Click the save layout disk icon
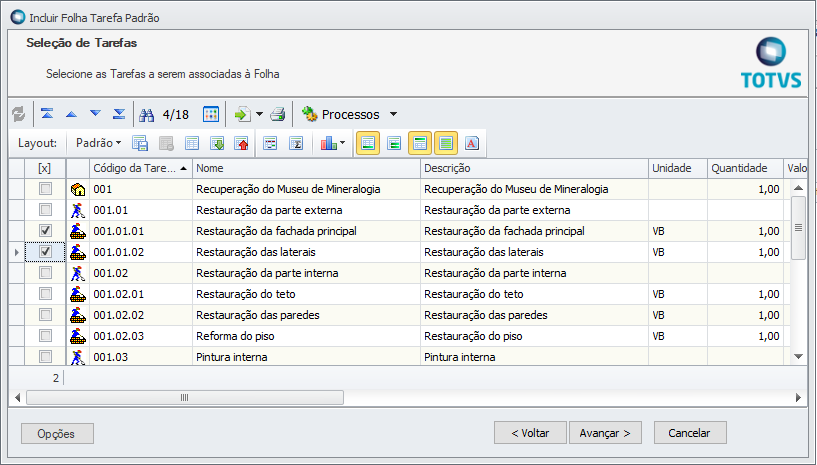This screenshot has height=465, width=817. click(x=140, y=143)
